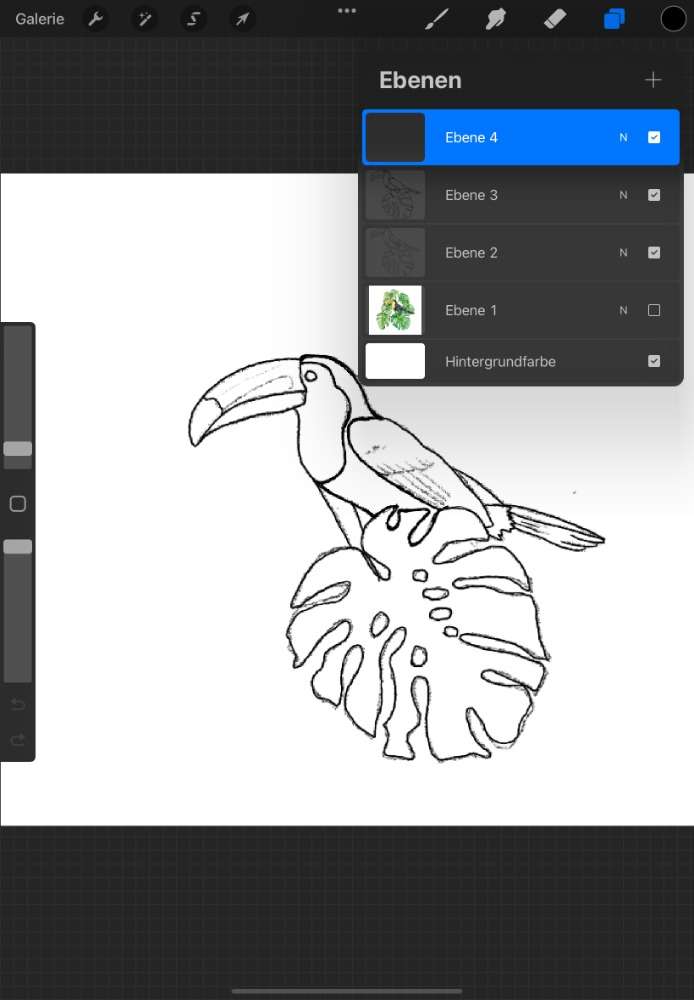Activate the Selection tool
The width and height of the screenshot is (694, 1000).
coord(193,19)
